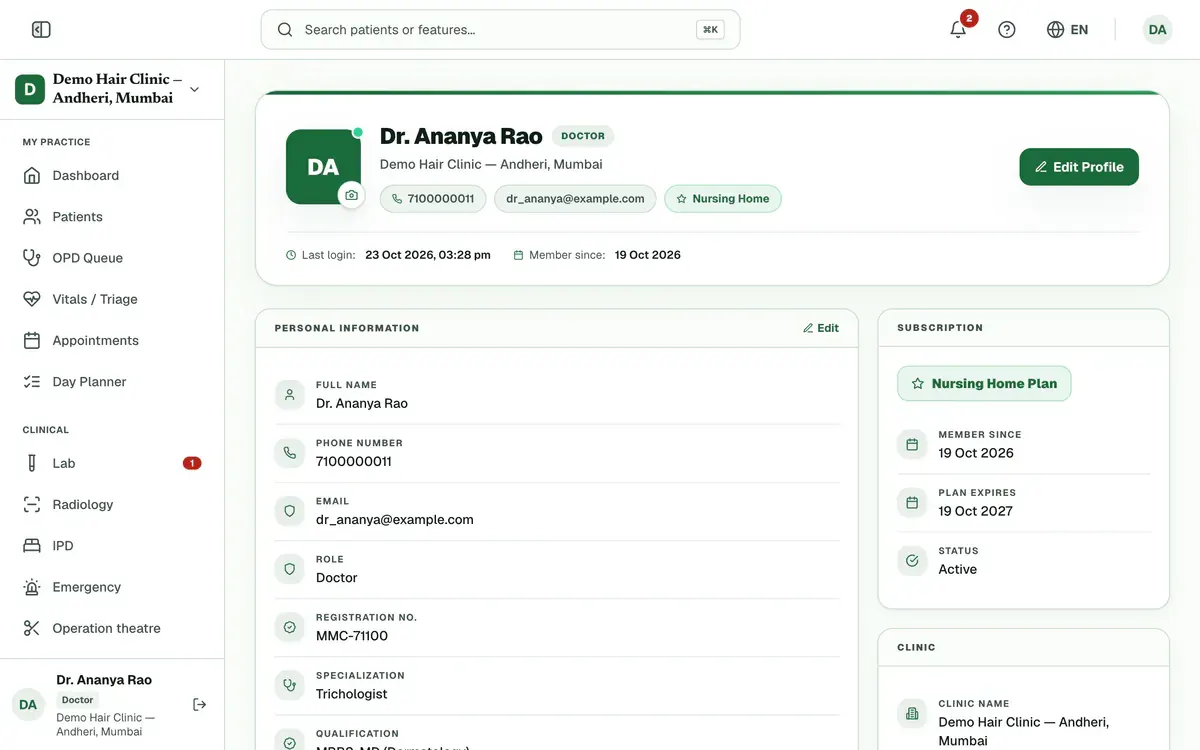This screenshot has height=750, width=1200.
Task: Click the calendar icon beside Plan Expires
Action: click(x=912, y=503)
